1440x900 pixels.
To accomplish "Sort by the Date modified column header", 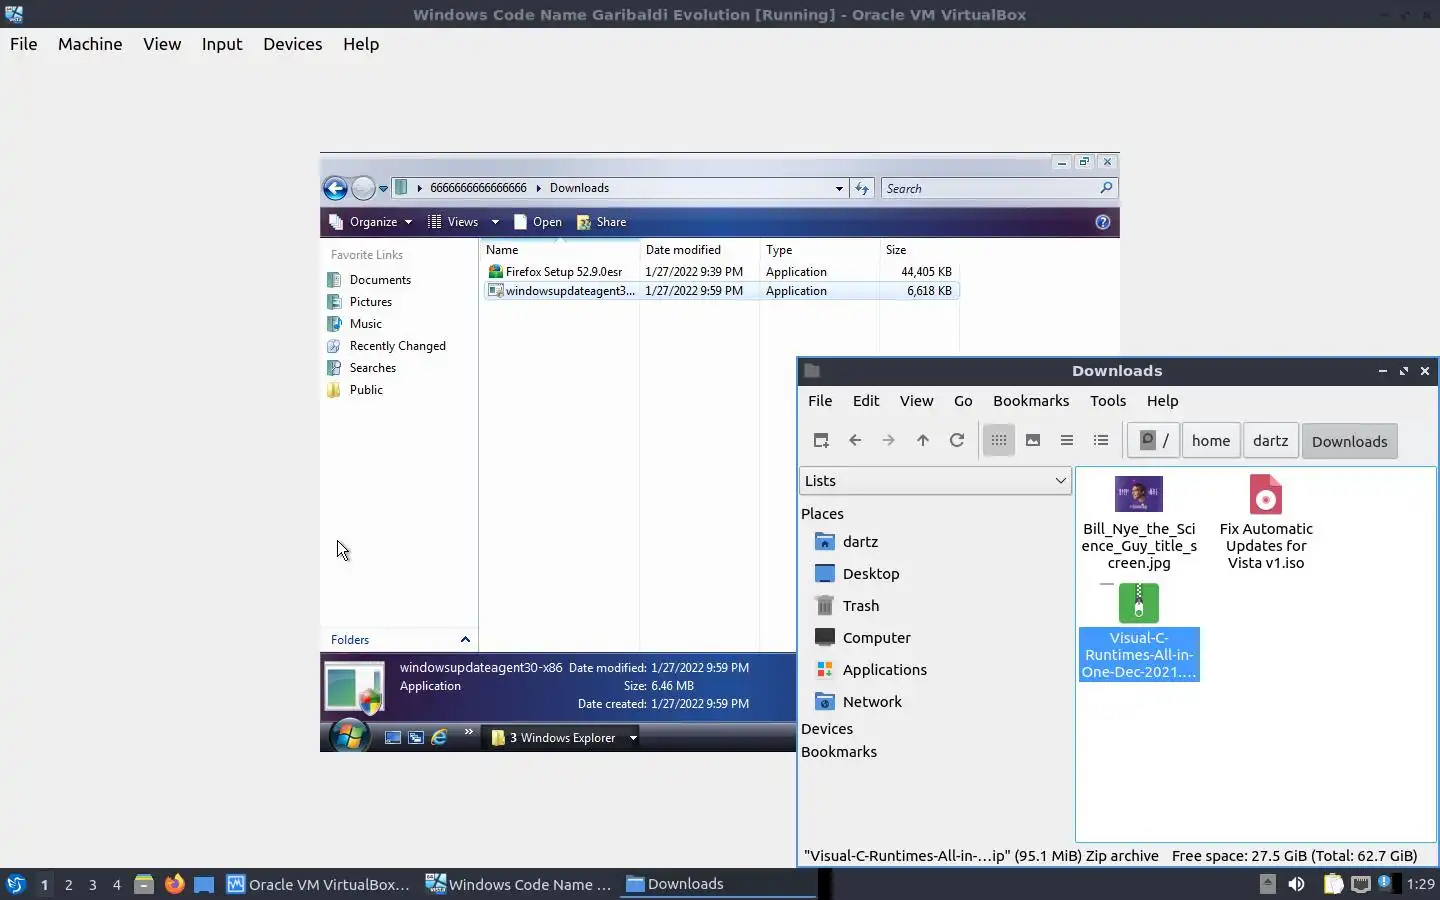I will coord(699,250).
